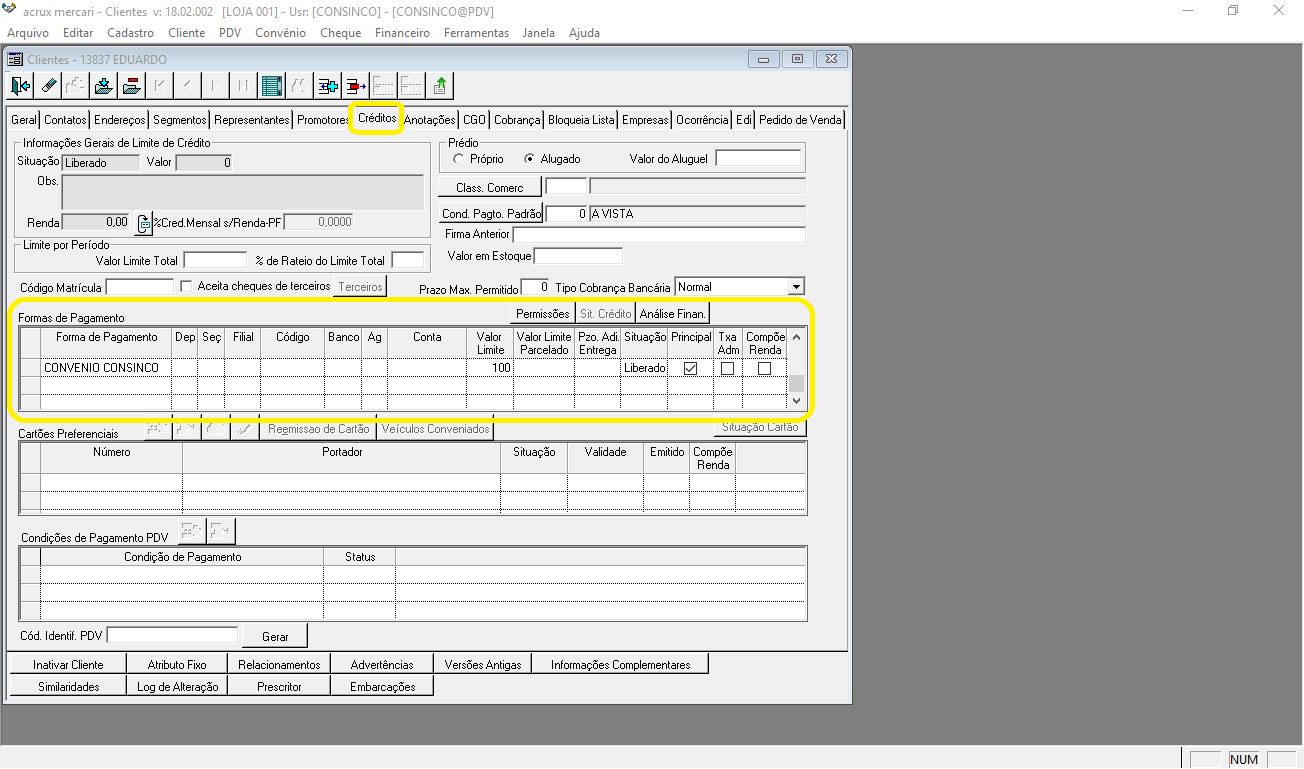
Task: Toggle Txa Adm checkbox for CONVENIO CONSINCO
Action: click(727, 368)
